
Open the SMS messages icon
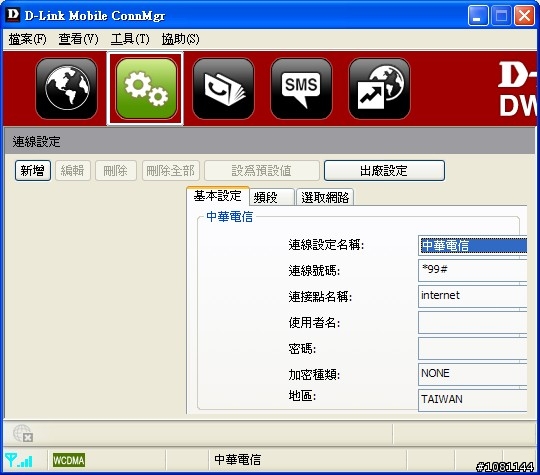(301, 89)
